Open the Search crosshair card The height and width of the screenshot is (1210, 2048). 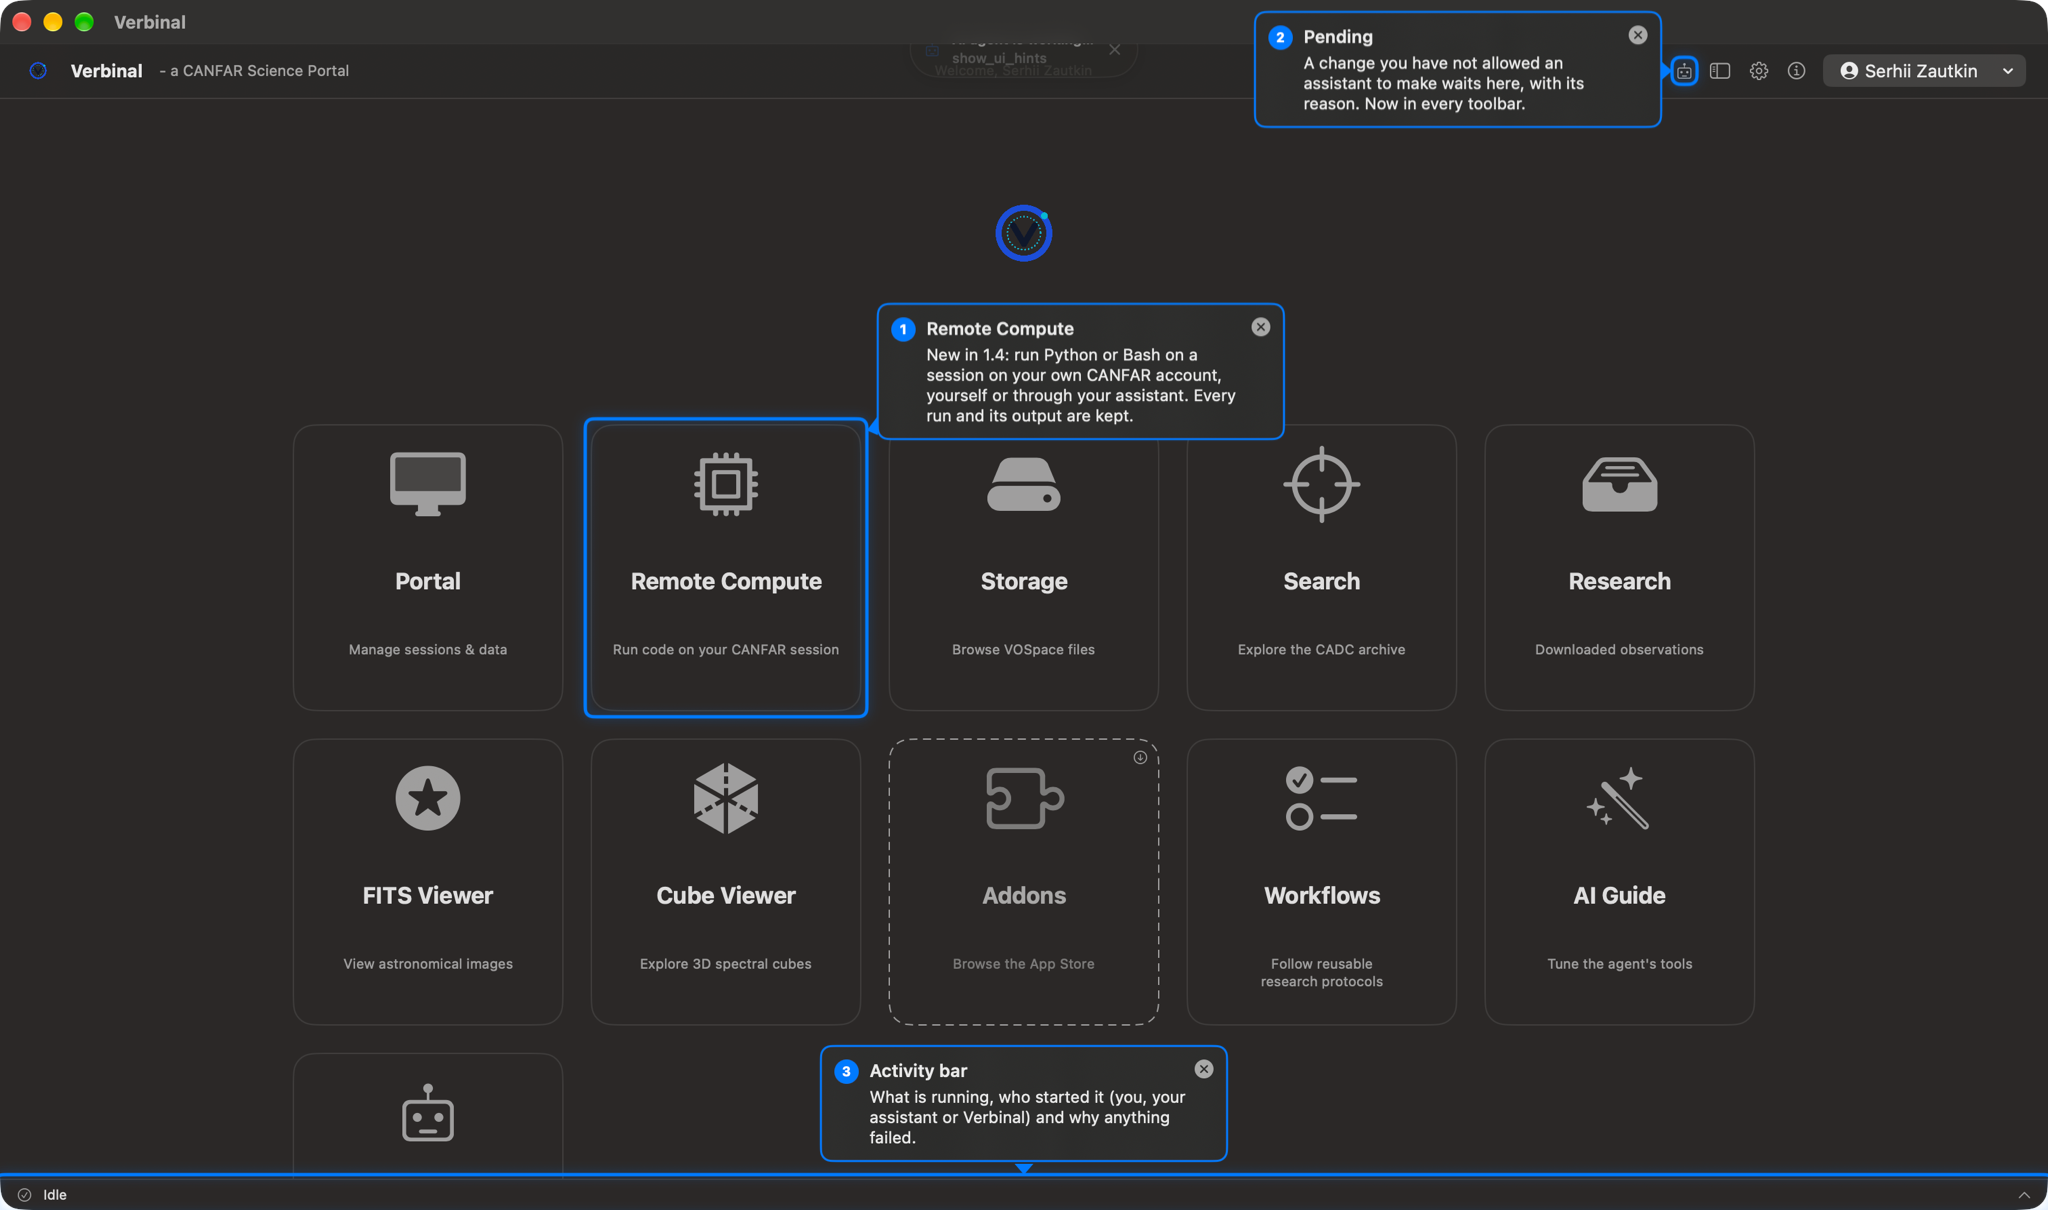pos(1322,567)
